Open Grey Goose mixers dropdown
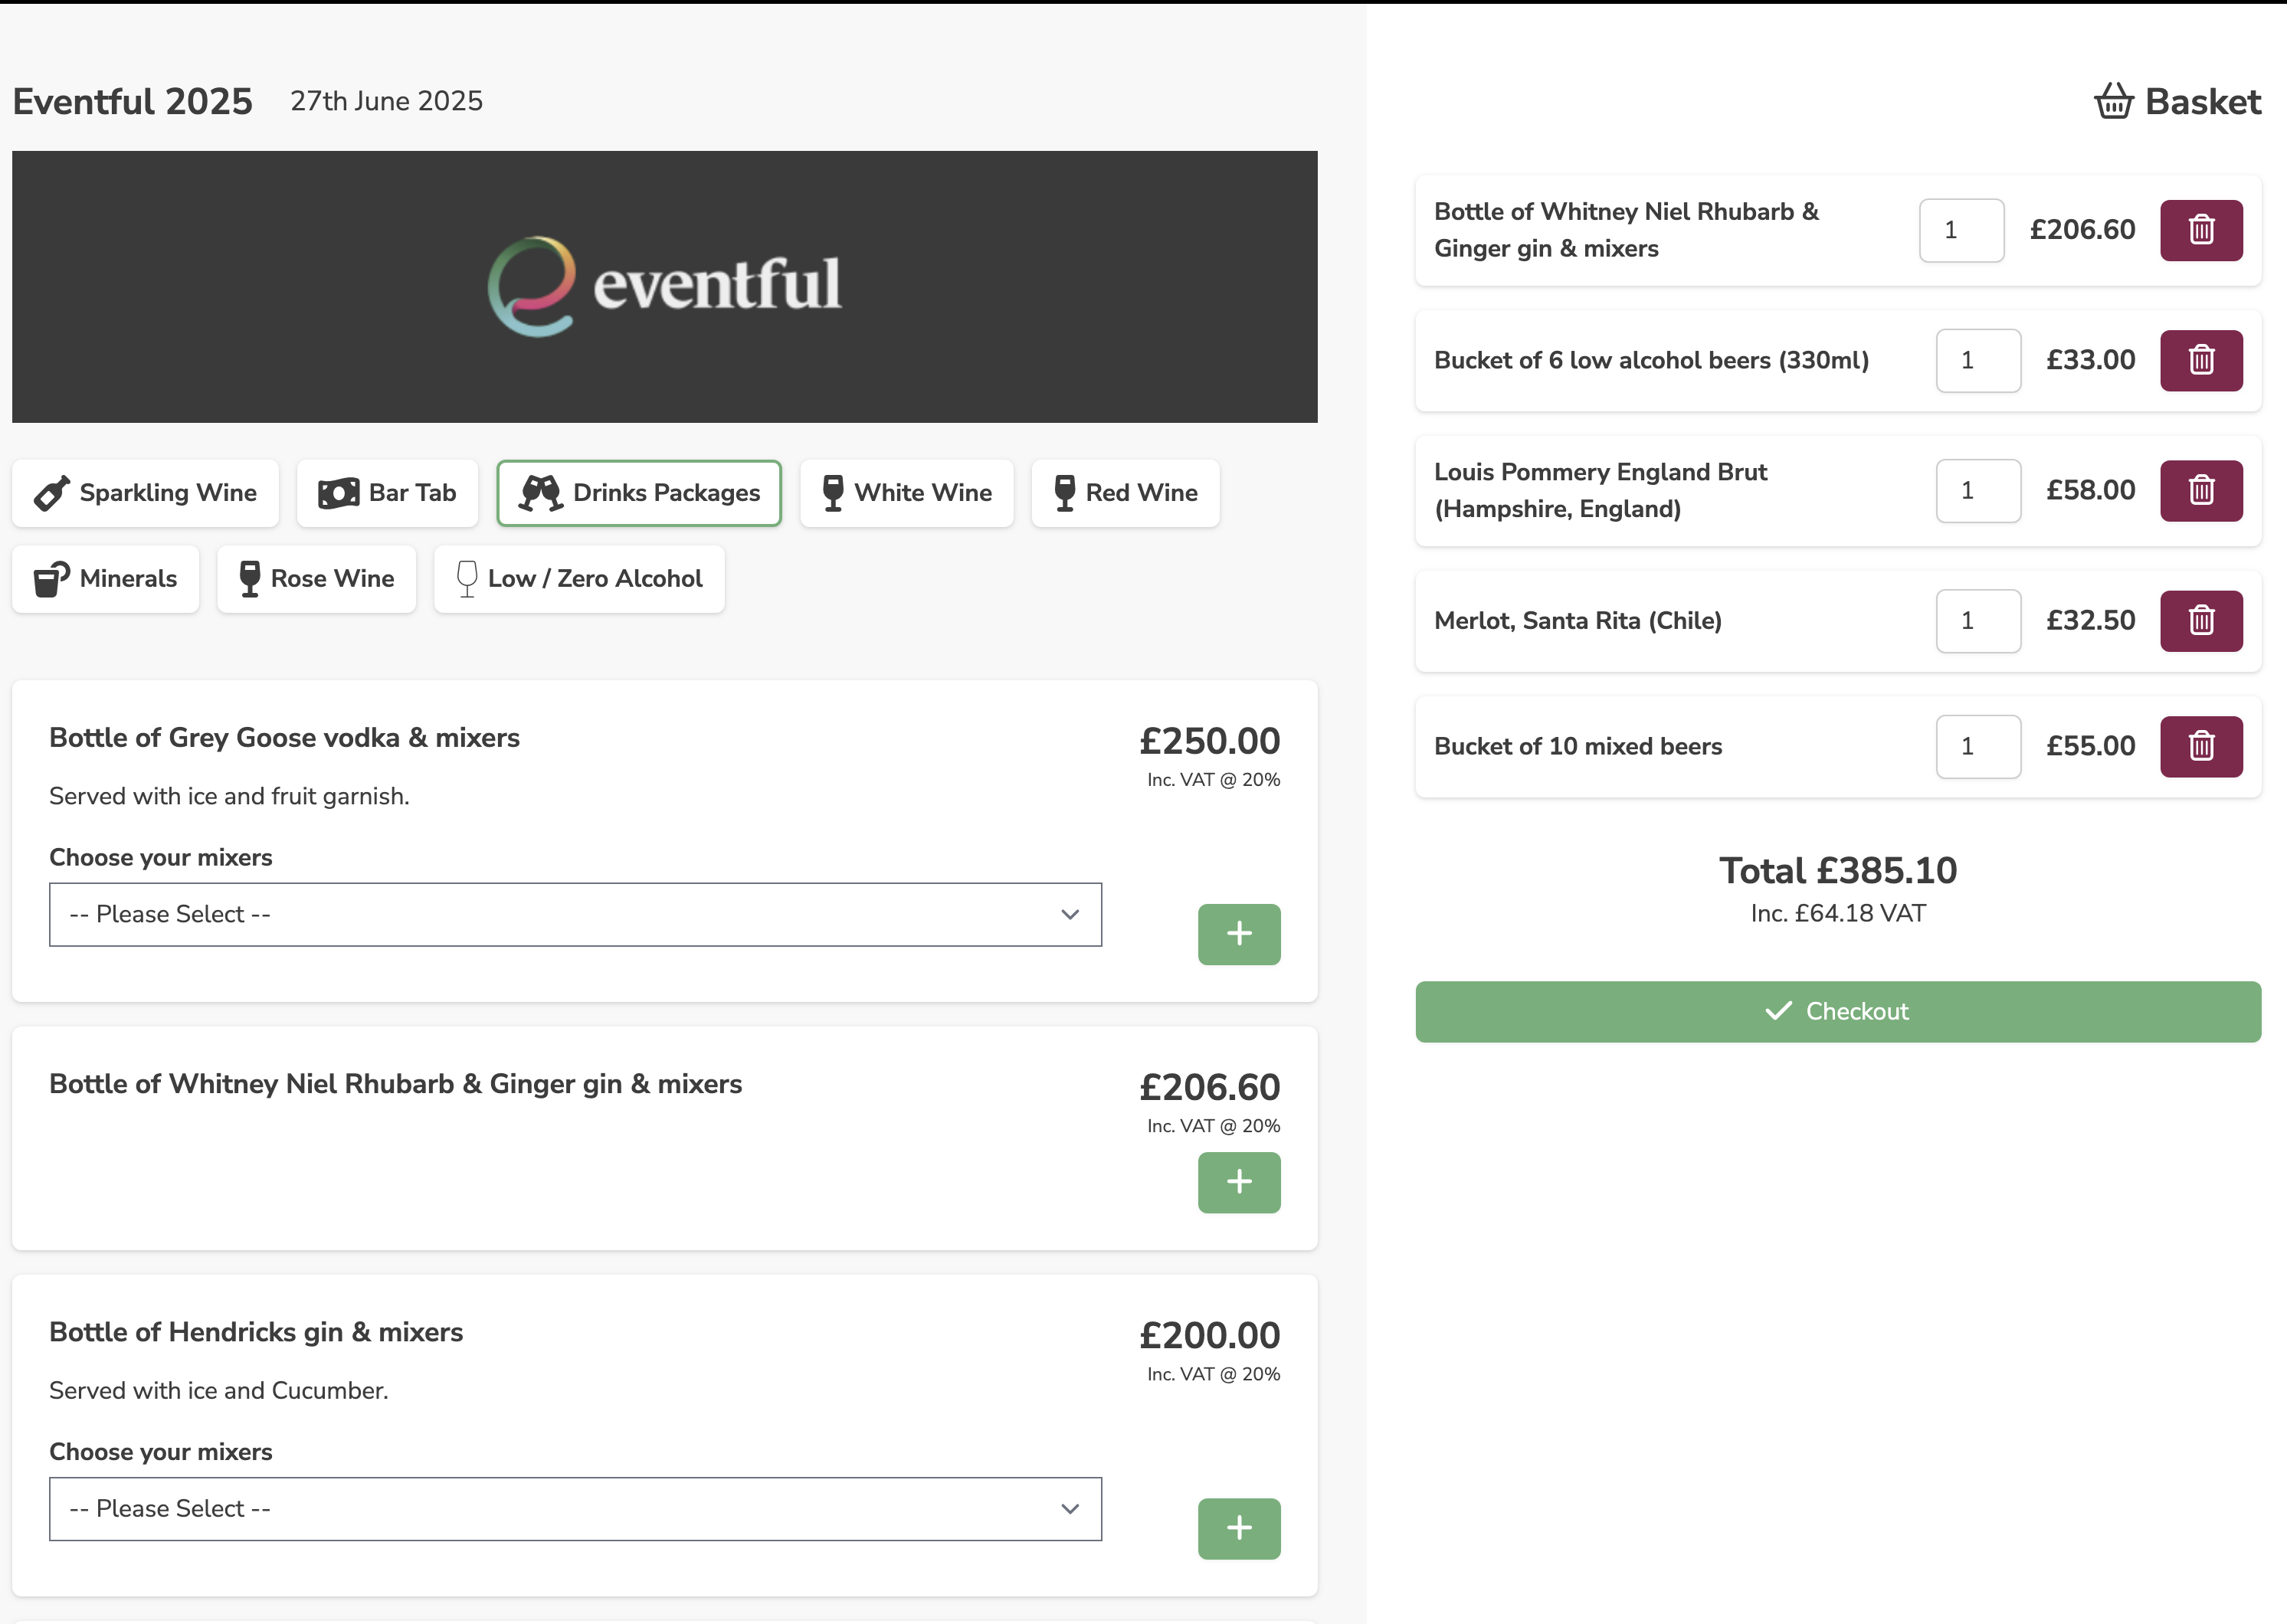Viewport: 2287px width, 1624px height. pos(575,914)
